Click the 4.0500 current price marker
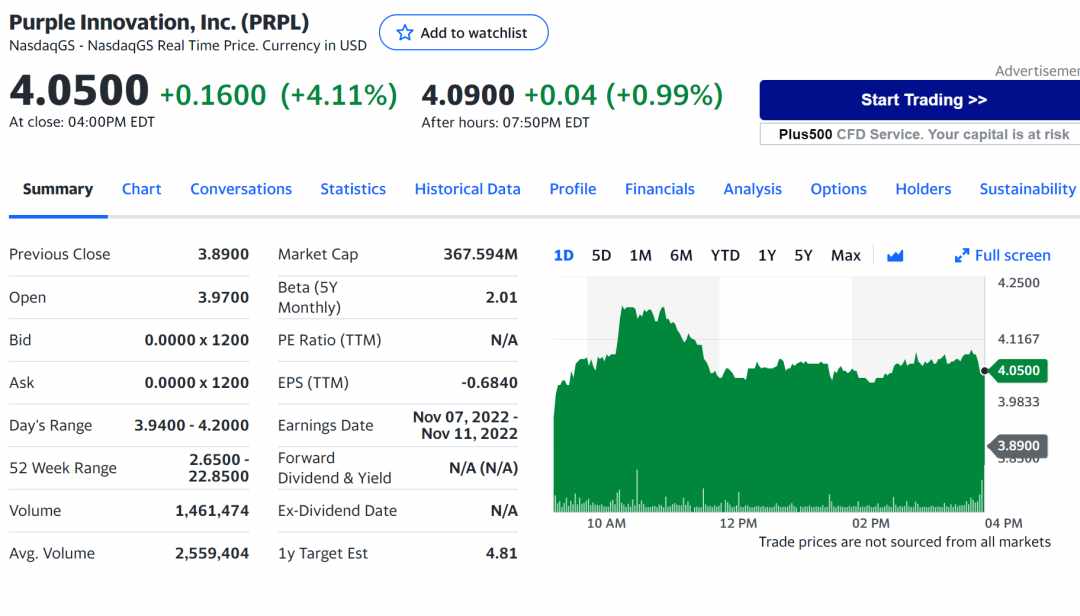The image size is (1080, 616). (1019, 371)
